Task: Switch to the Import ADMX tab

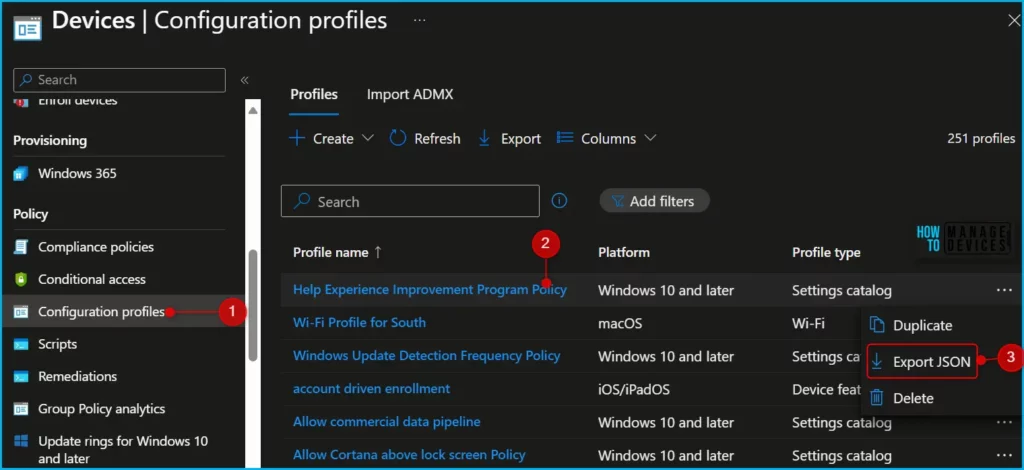Action: tap(409, 95)
